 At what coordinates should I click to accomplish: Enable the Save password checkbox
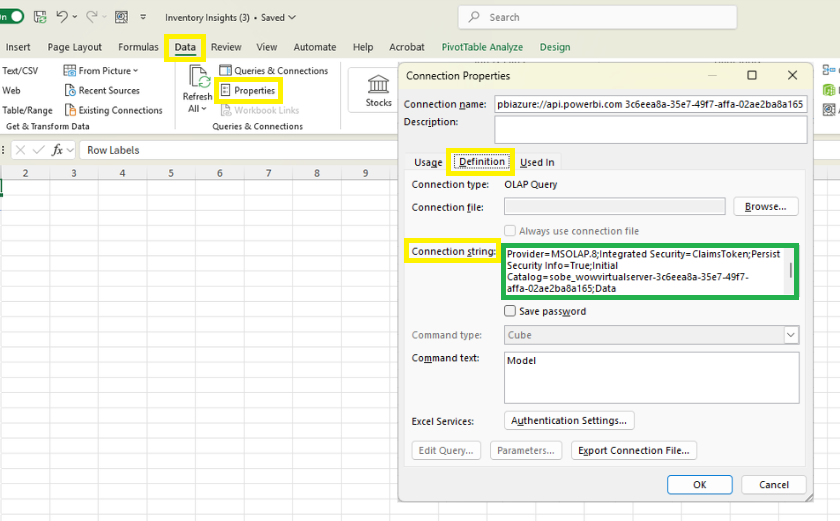pos(511,311)
